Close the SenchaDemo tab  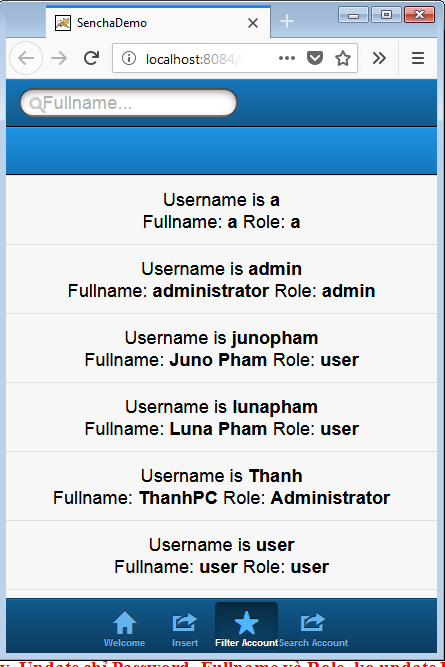tap(253, 23)
